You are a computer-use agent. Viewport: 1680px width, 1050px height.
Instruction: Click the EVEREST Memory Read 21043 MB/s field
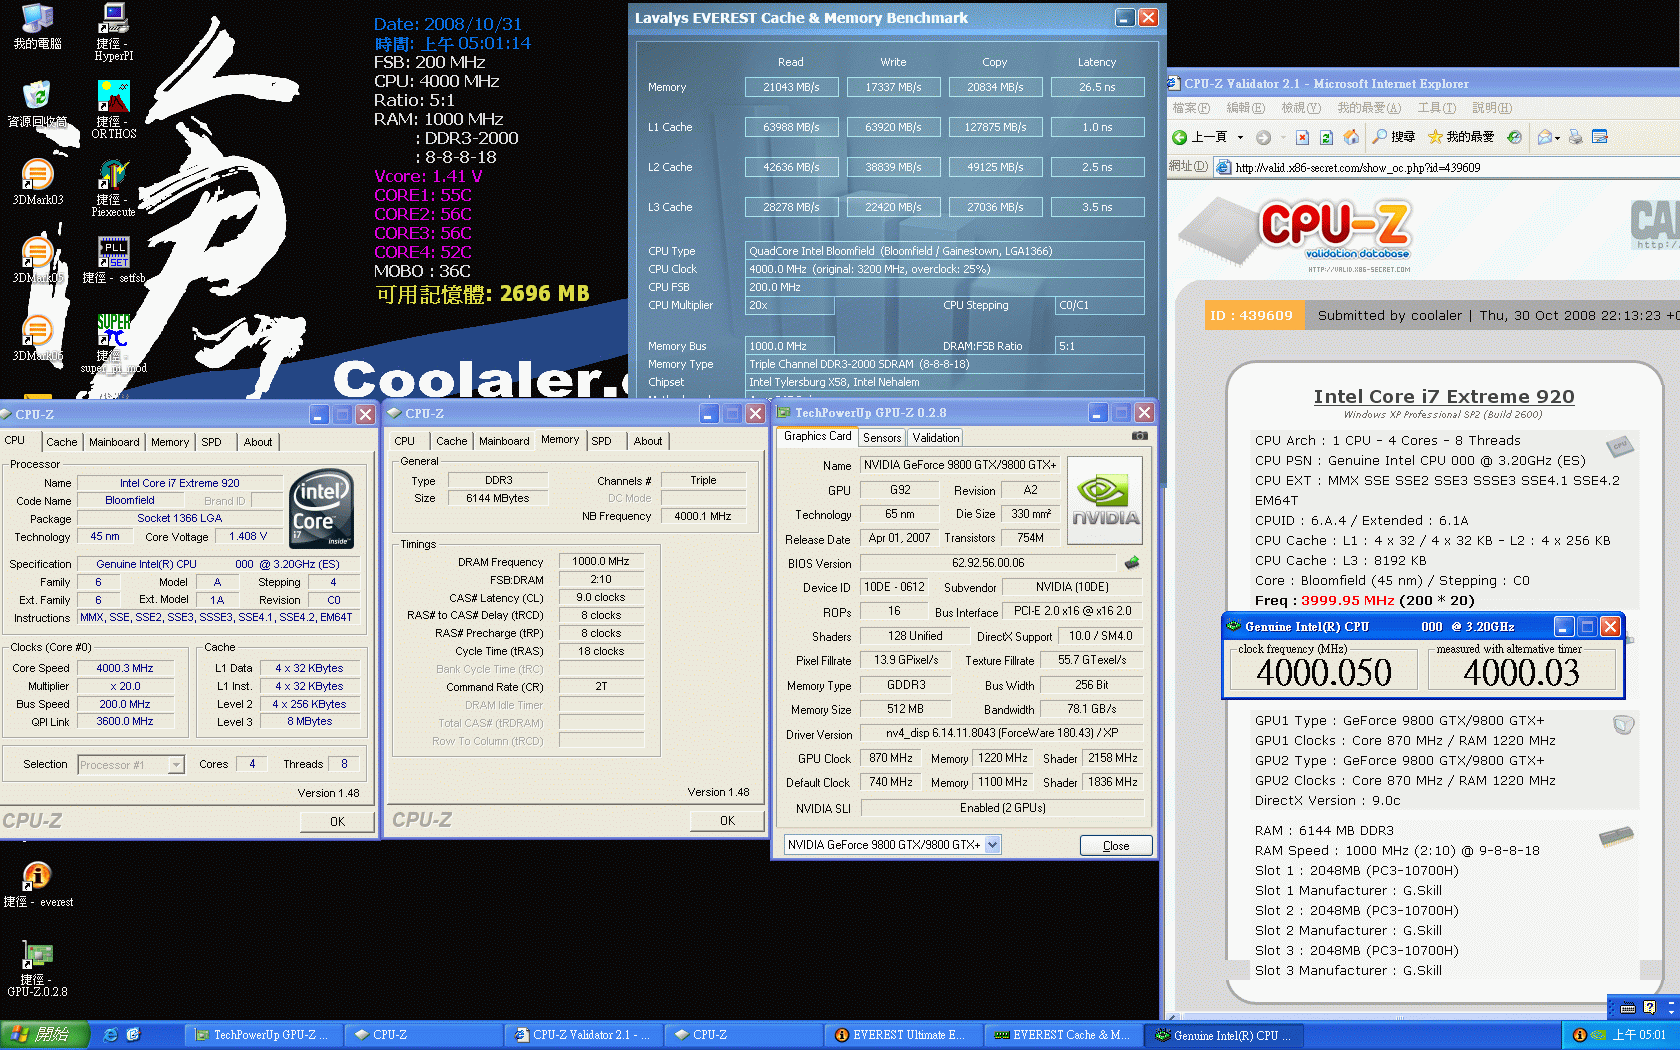pos(791,87)
